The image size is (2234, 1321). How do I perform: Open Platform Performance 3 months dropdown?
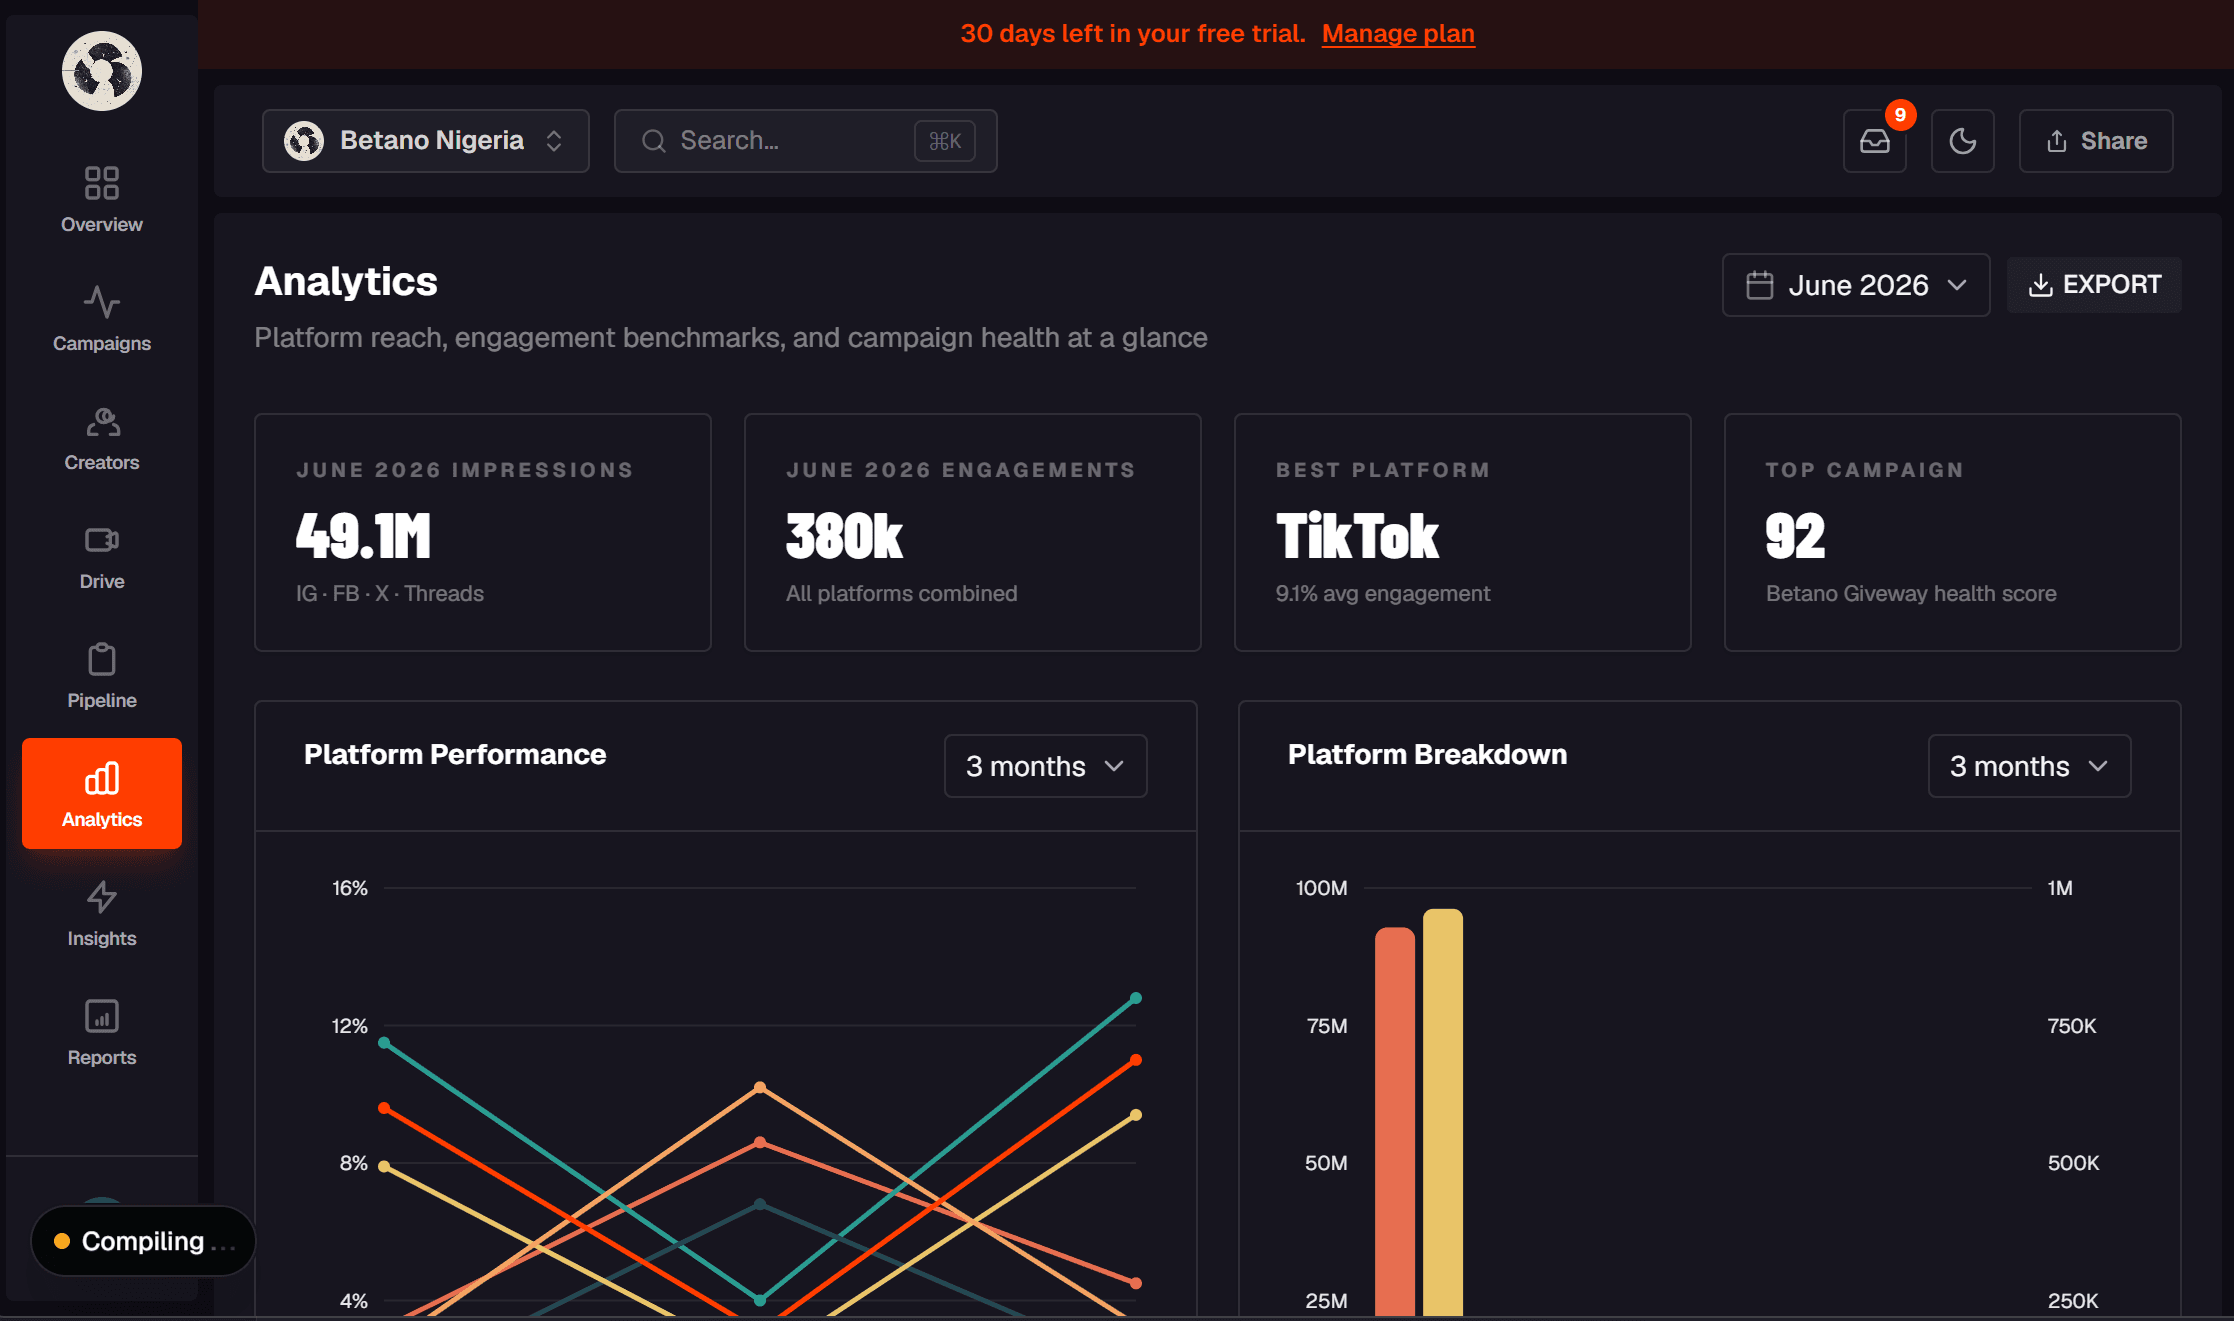click(1046, 766)
